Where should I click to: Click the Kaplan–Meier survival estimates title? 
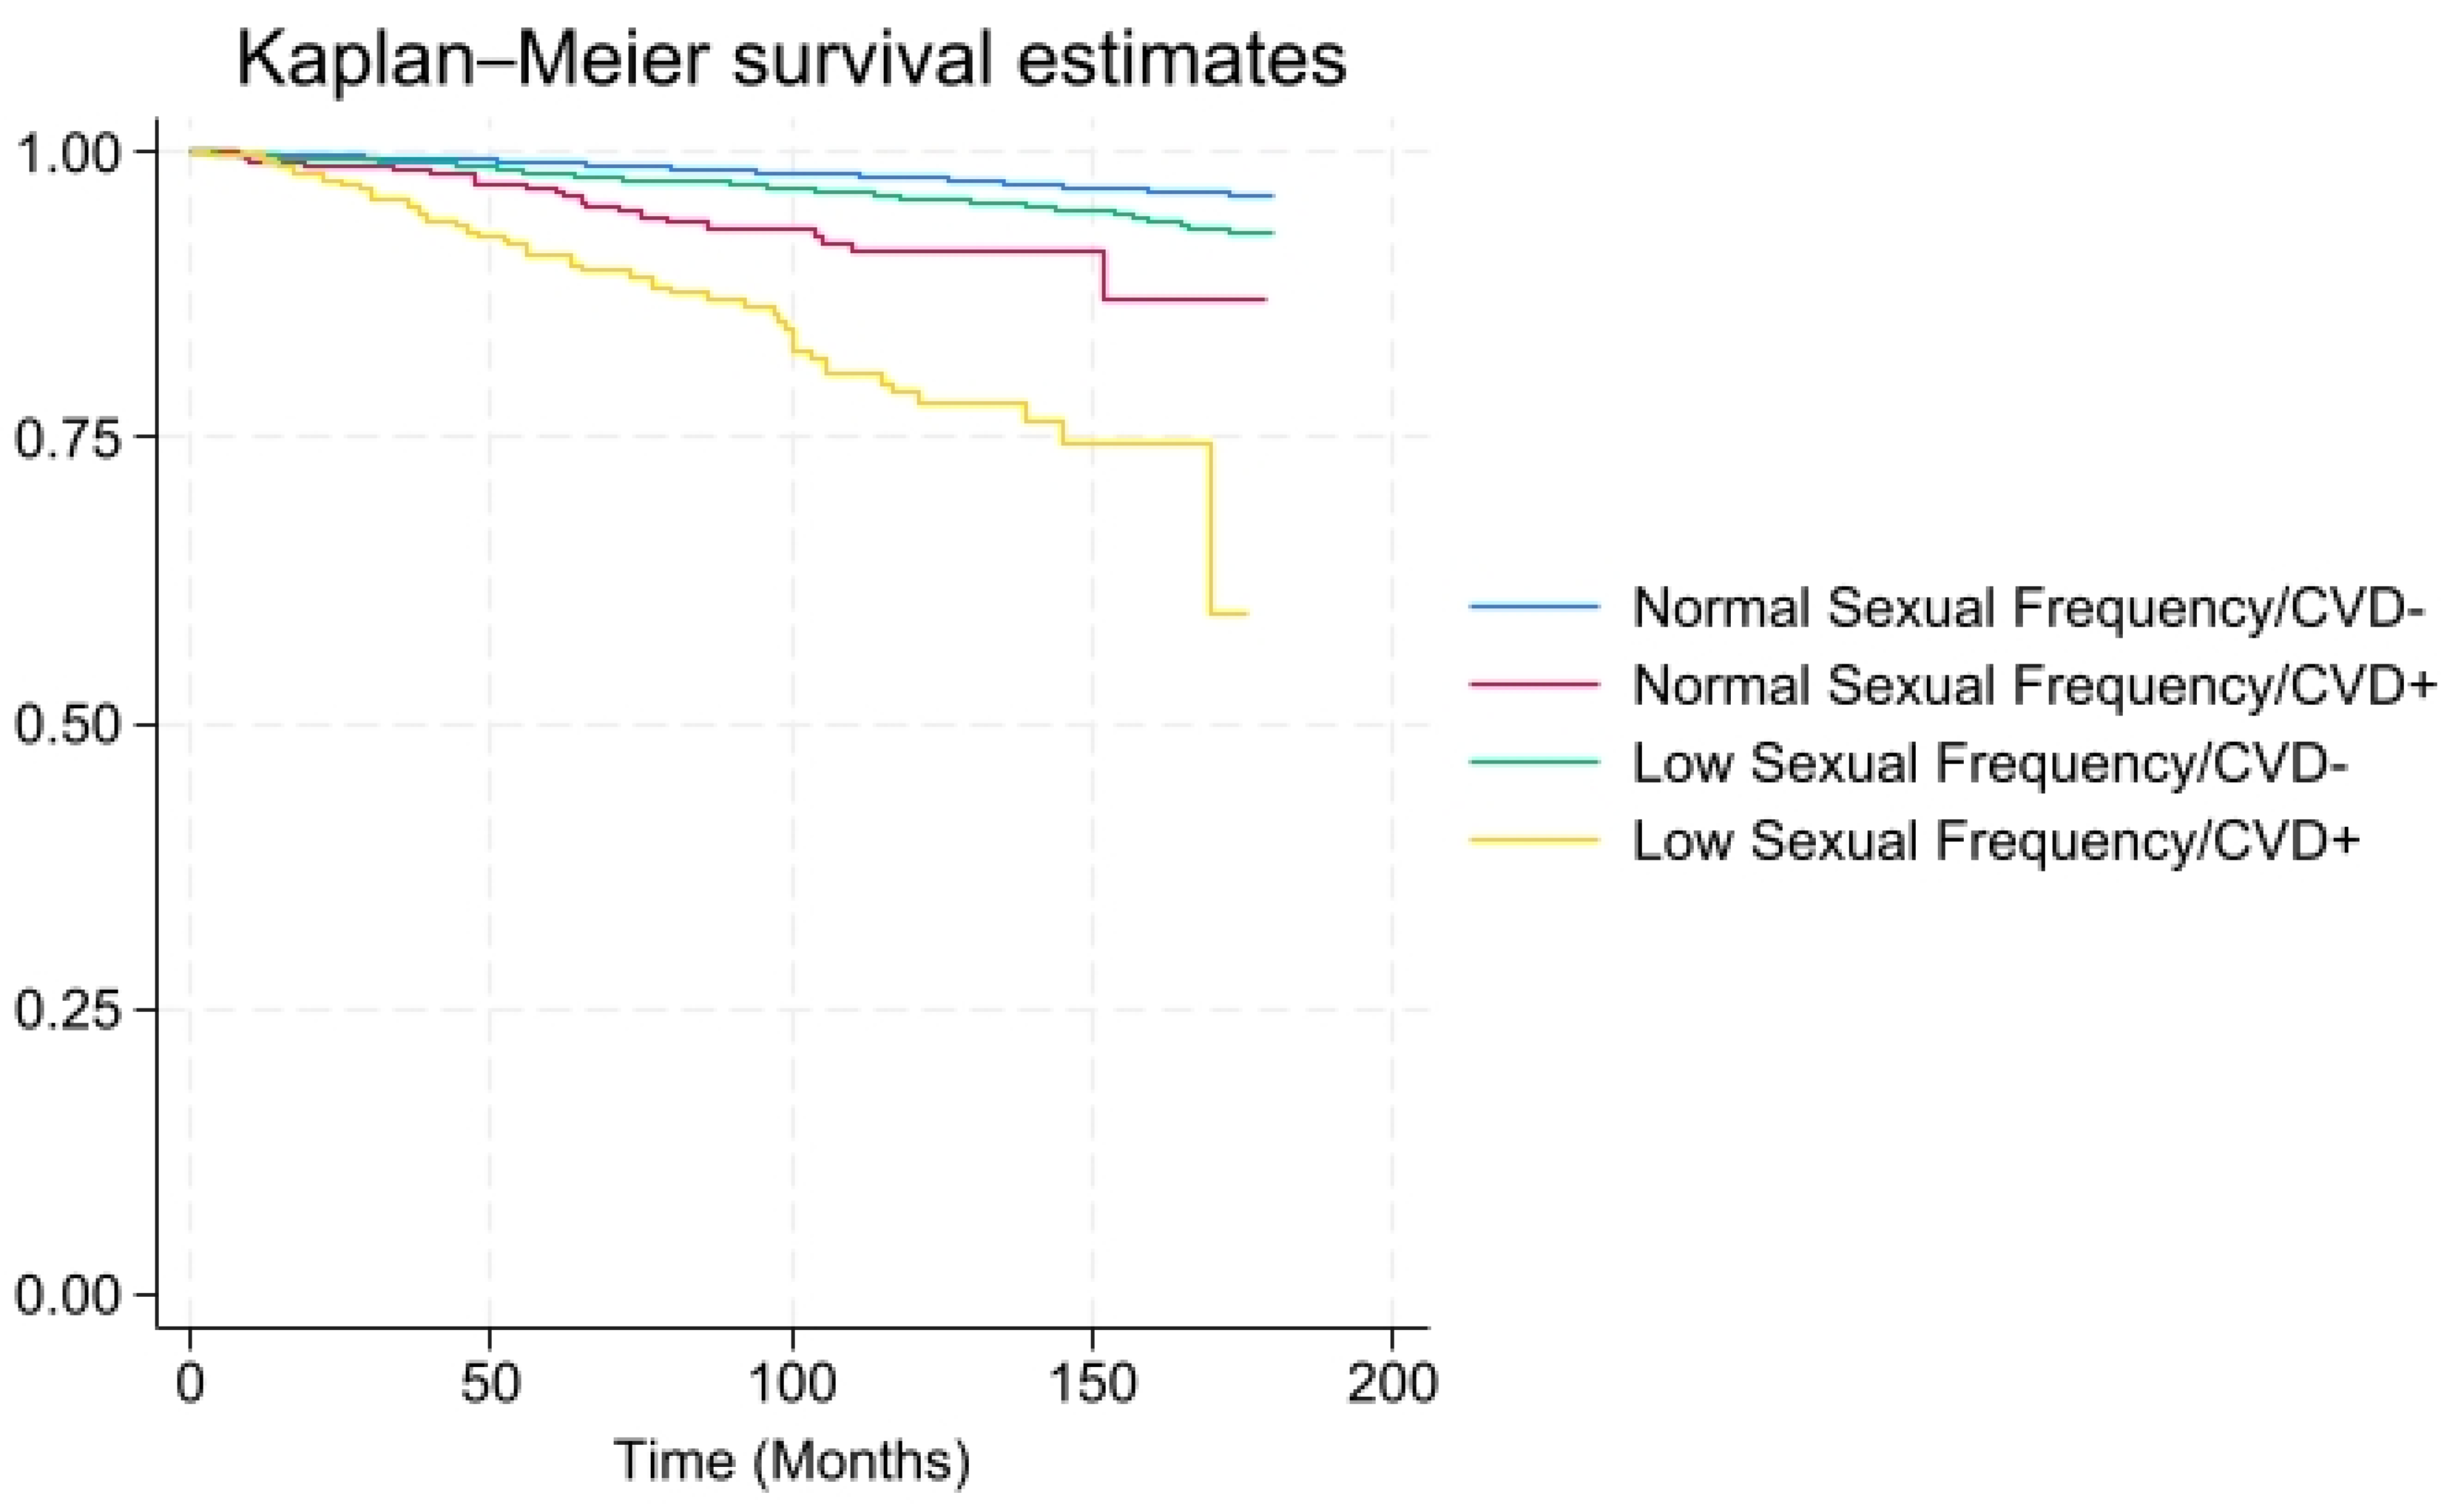tap(791, 60)
